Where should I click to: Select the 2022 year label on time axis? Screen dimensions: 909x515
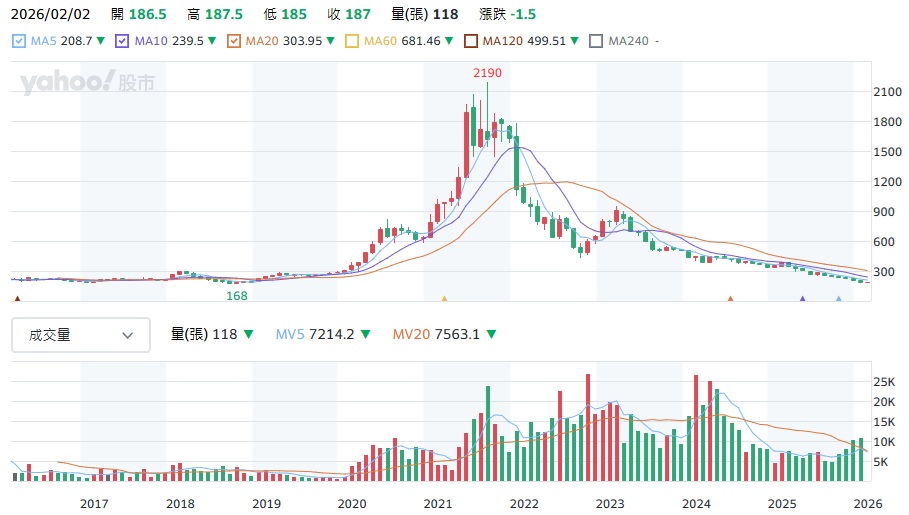[x=525, y=503]
